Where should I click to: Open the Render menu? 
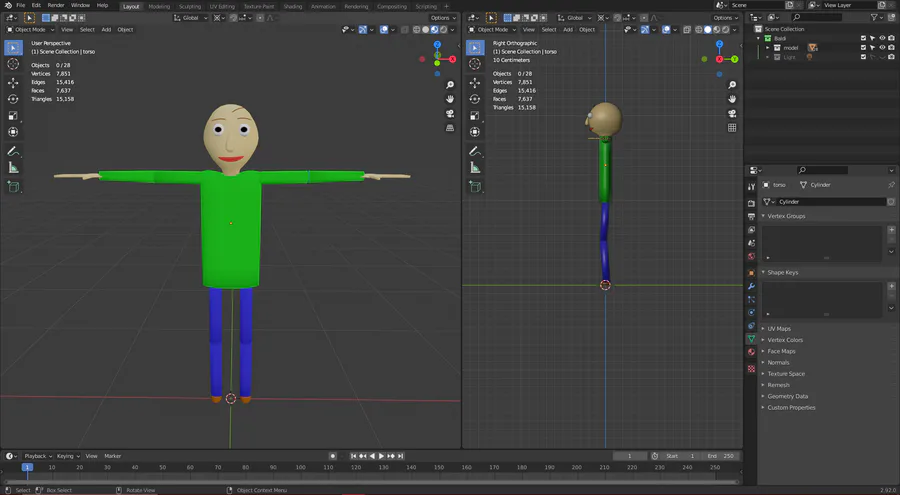56,6
